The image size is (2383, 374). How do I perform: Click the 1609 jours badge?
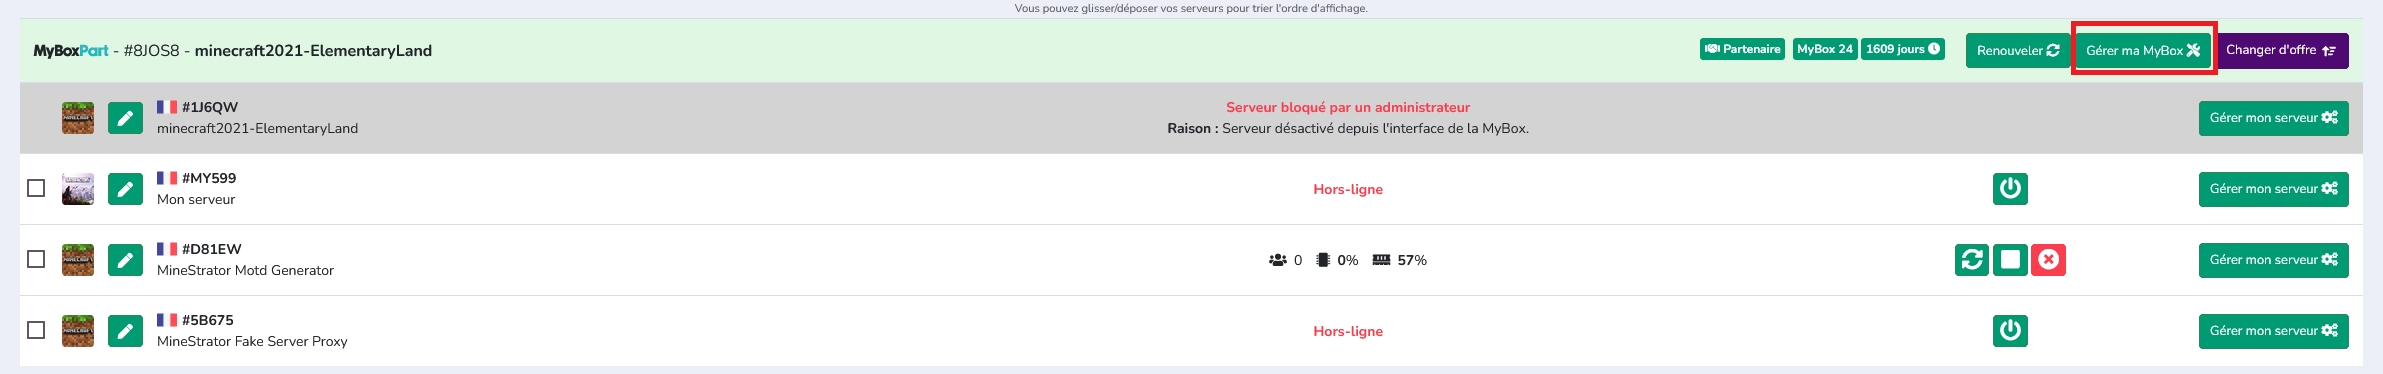click(1903, 49)
